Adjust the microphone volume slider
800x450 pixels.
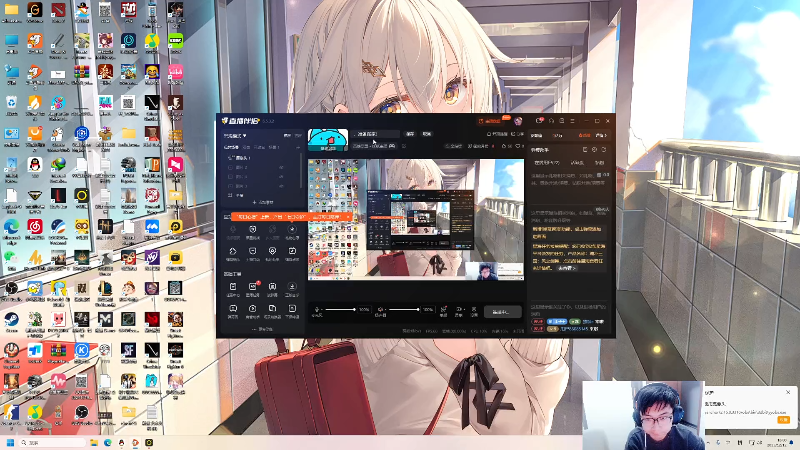click(x=340, y=310)
